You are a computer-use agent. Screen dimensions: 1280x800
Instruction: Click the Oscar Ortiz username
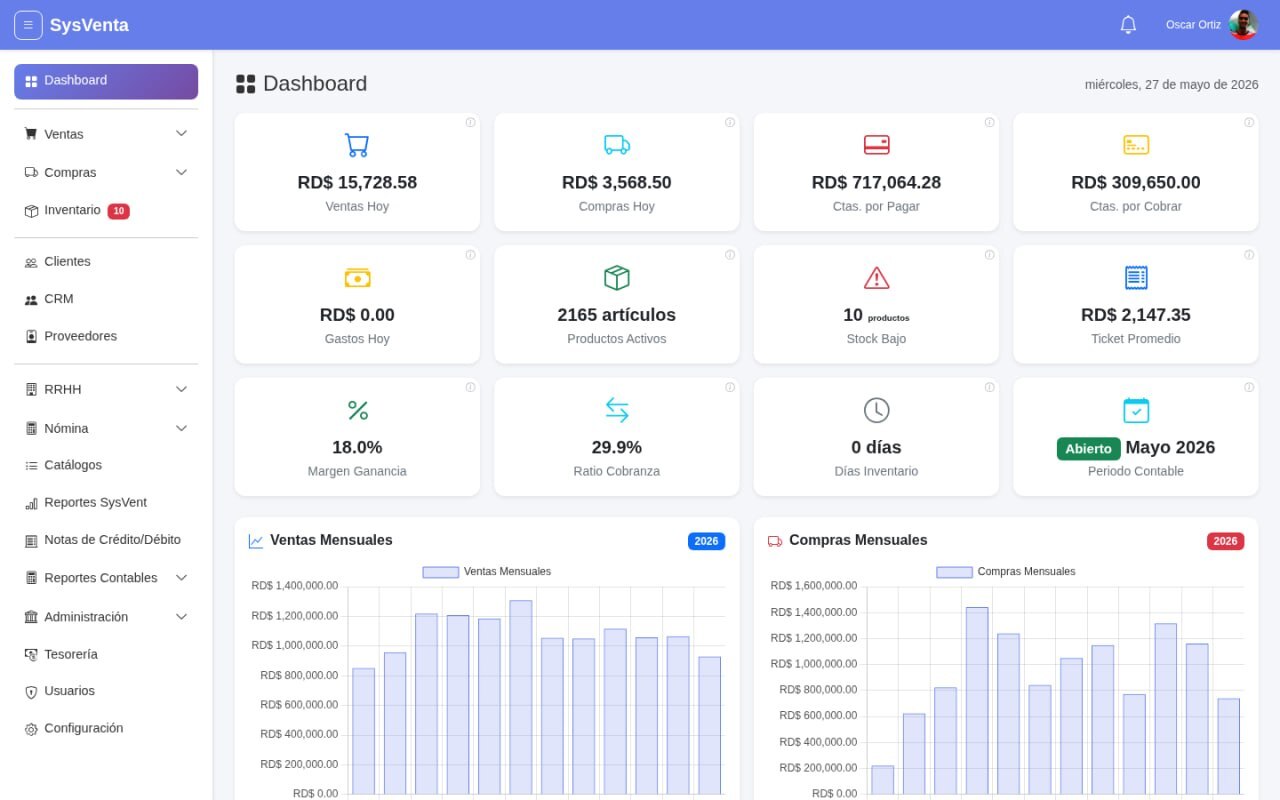(1193, 25)
